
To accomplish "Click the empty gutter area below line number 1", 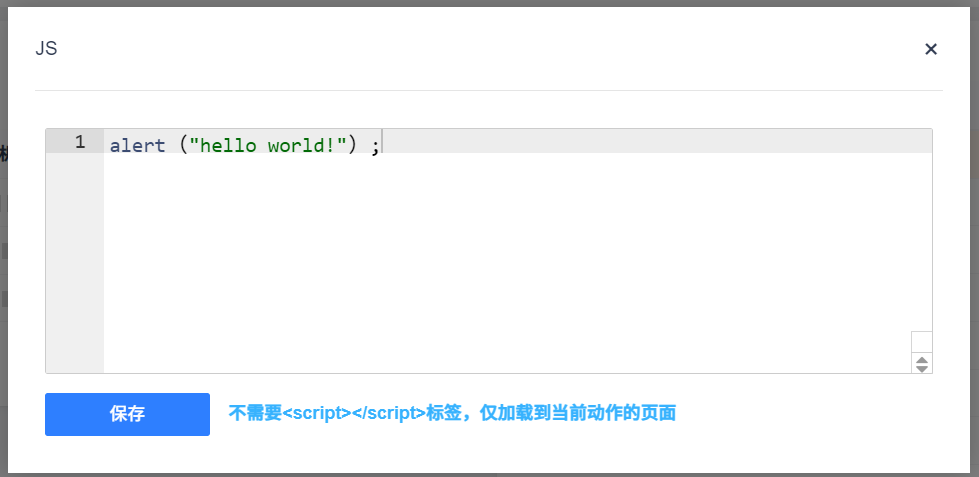I will coord(75,260).
